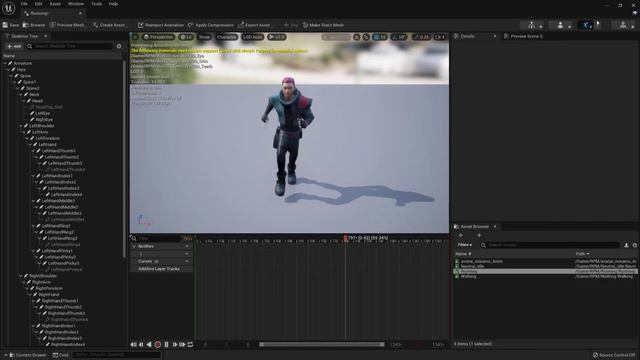Open the Window menu

click(76, 4)
